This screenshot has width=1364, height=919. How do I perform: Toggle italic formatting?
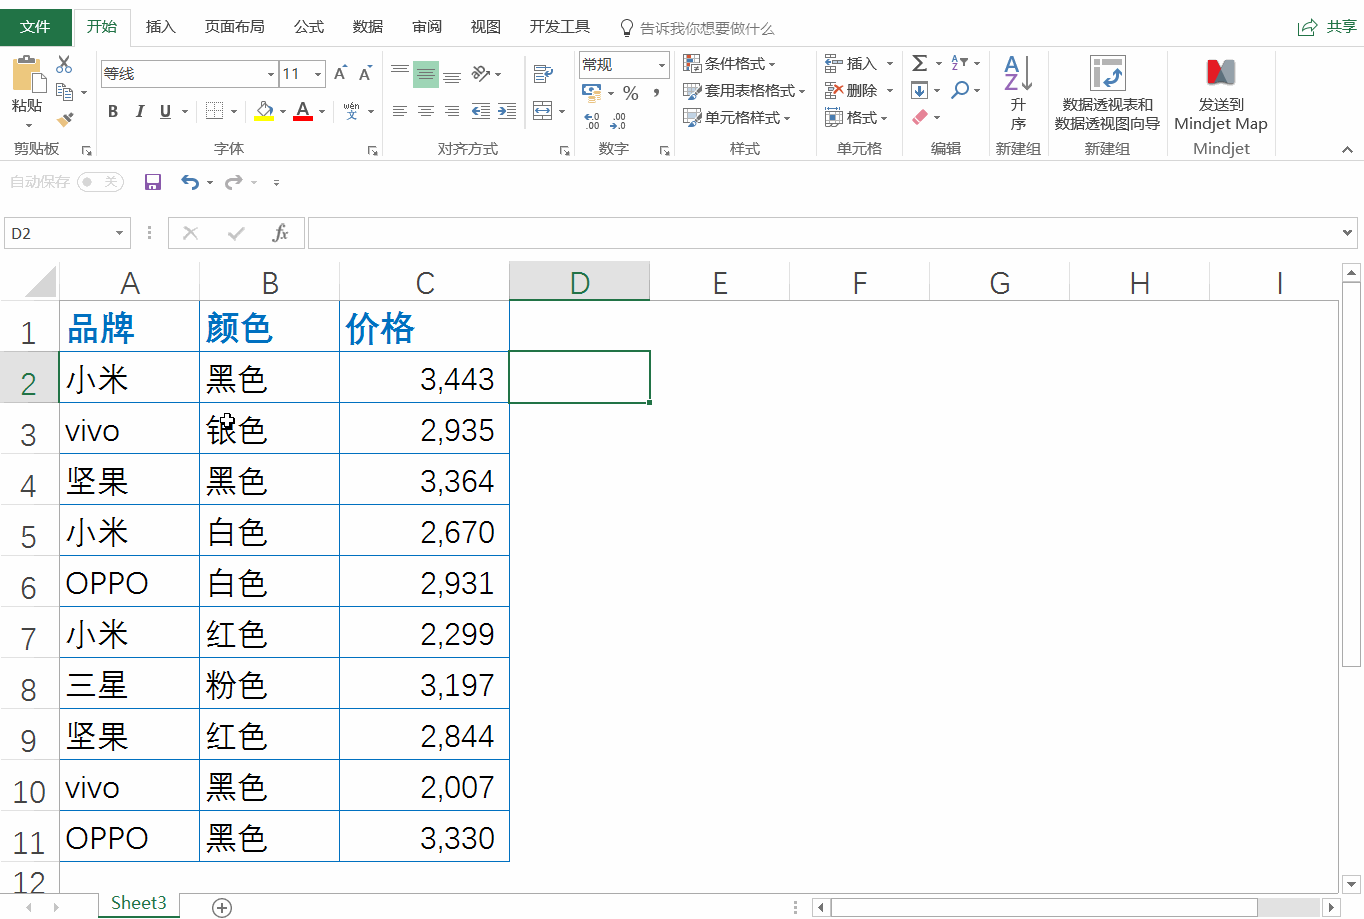click(x=139, y=111)
